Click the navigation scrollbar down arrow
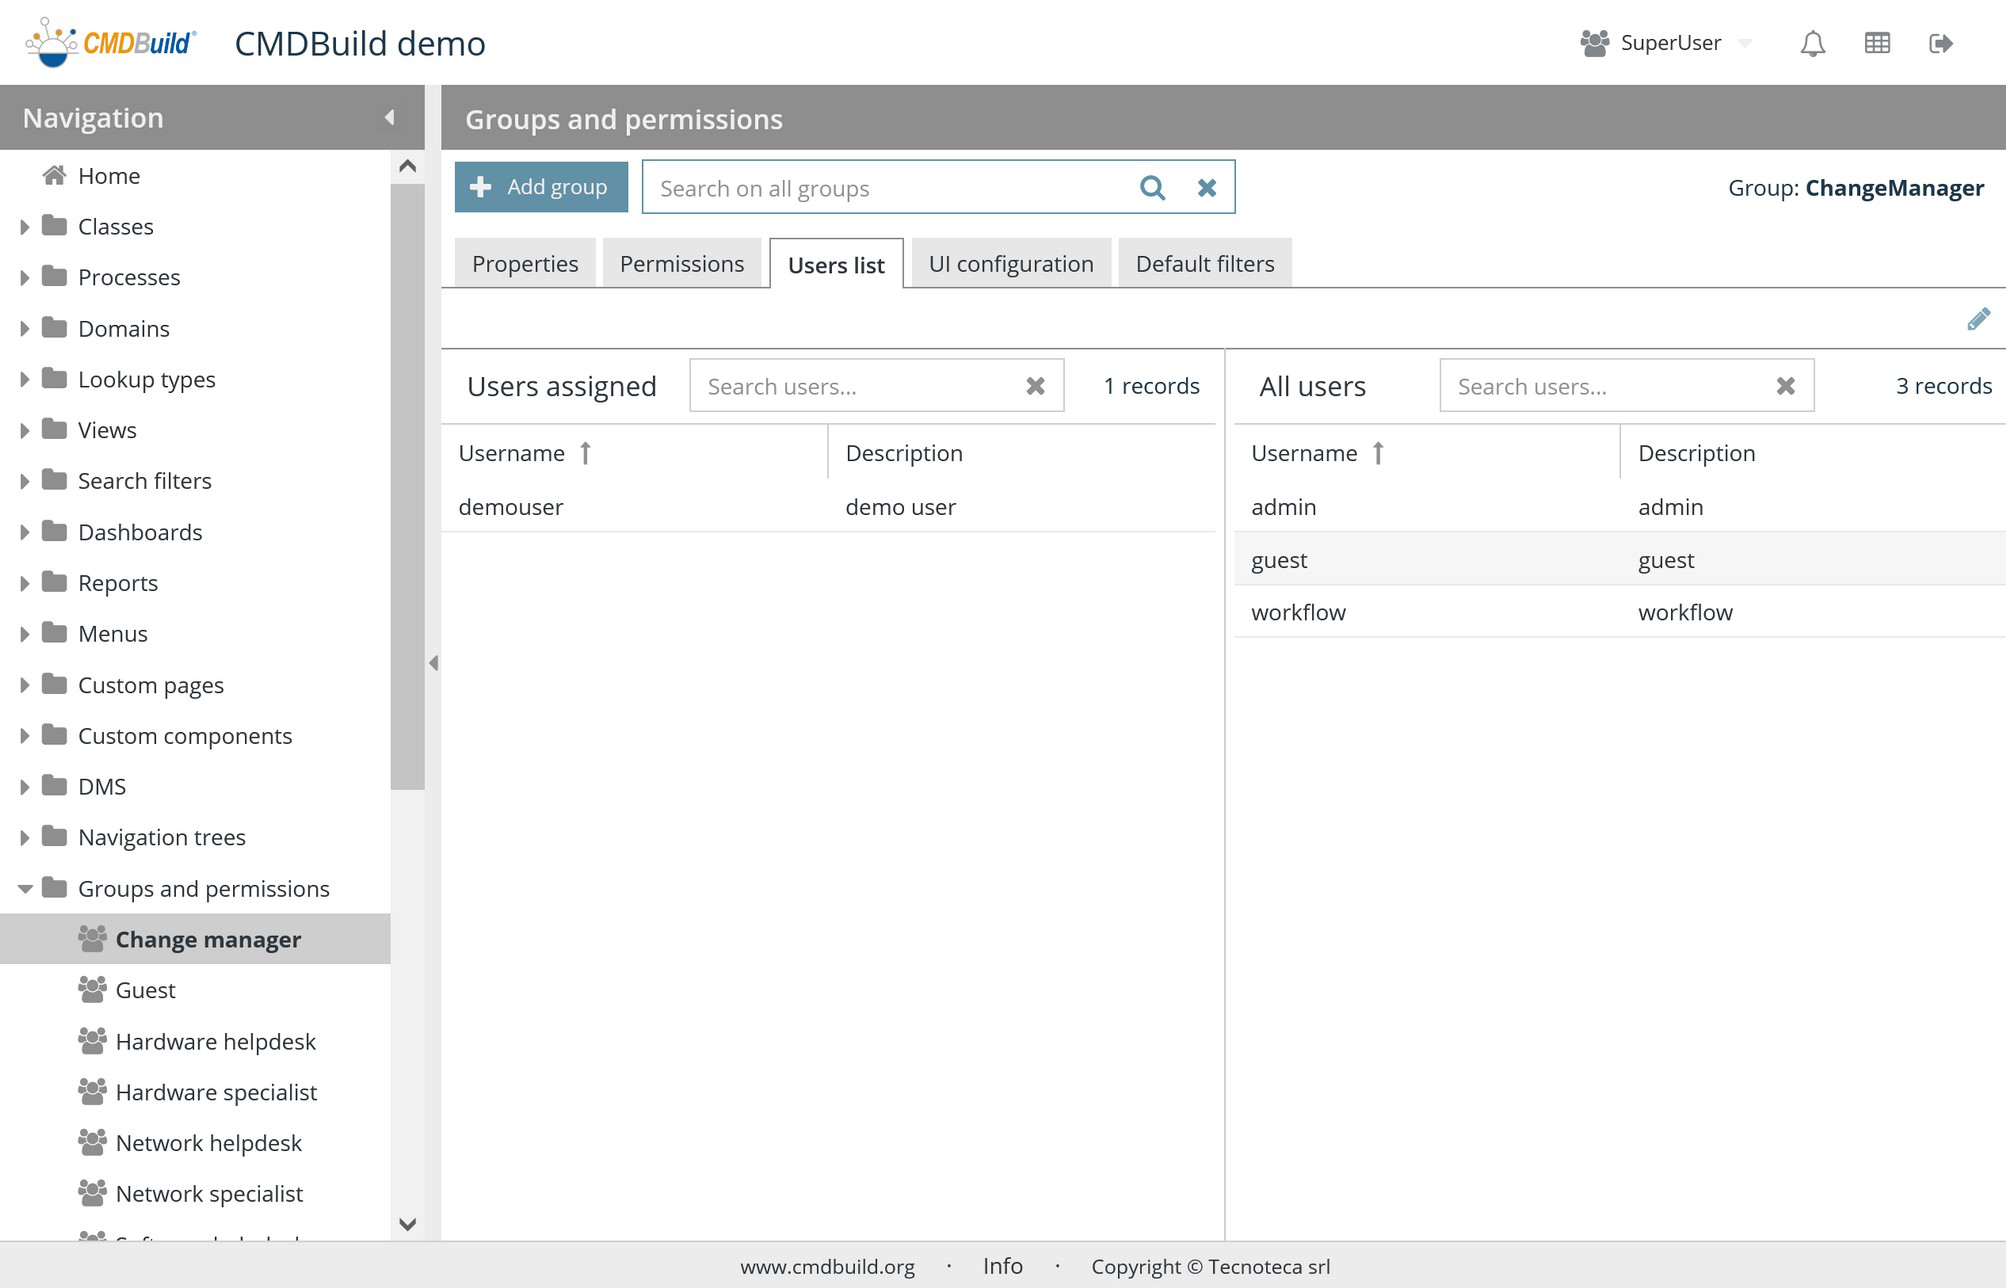Viewport: 2006px width, 1288px height. click(x=407, y=1224)
